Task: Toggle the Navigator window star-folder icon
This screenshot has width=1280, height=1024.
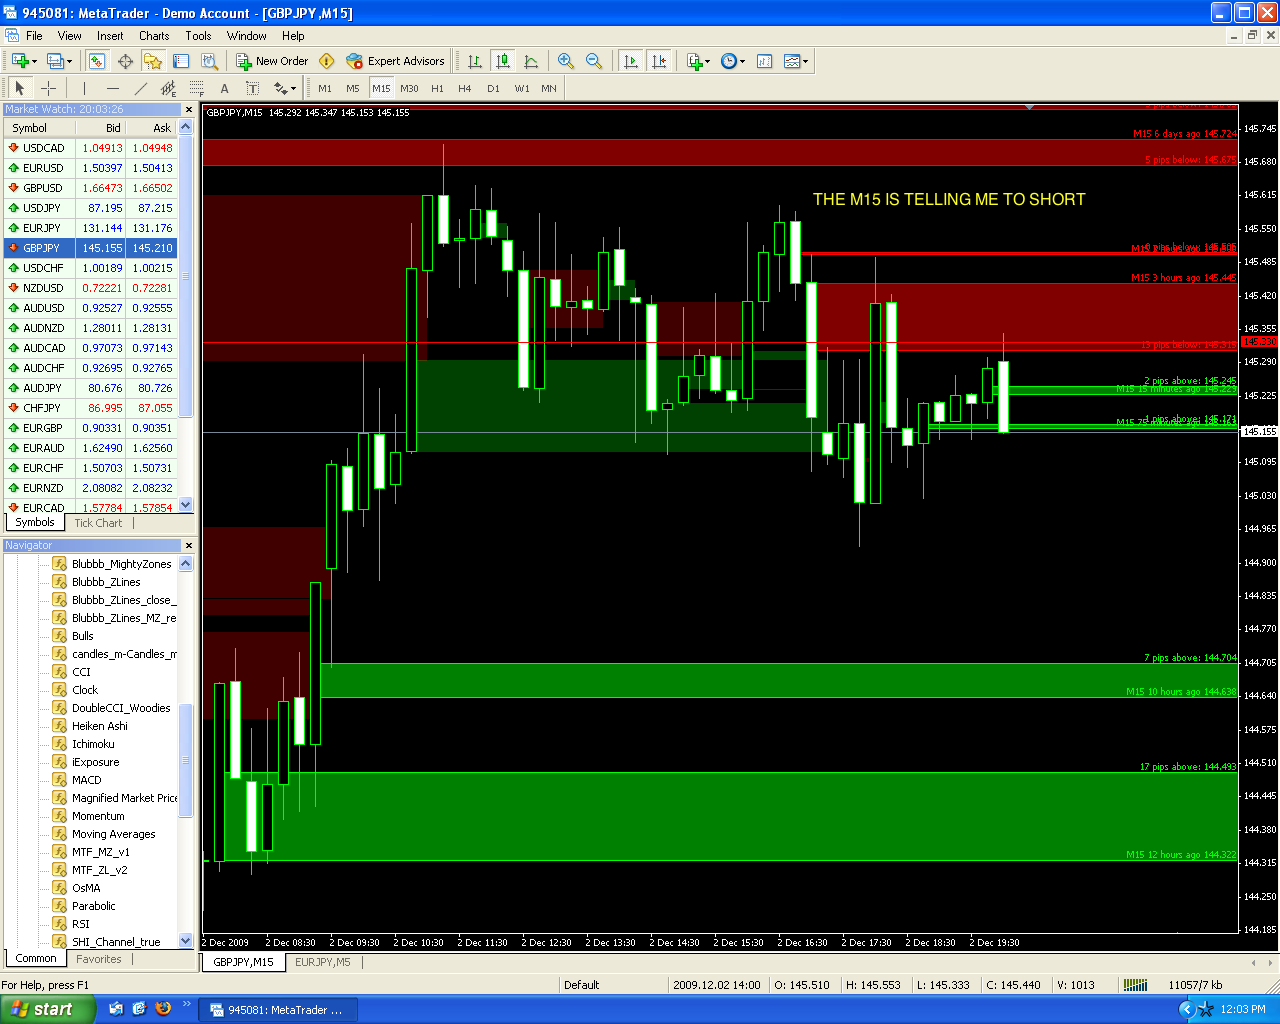Action: (153, 61)
